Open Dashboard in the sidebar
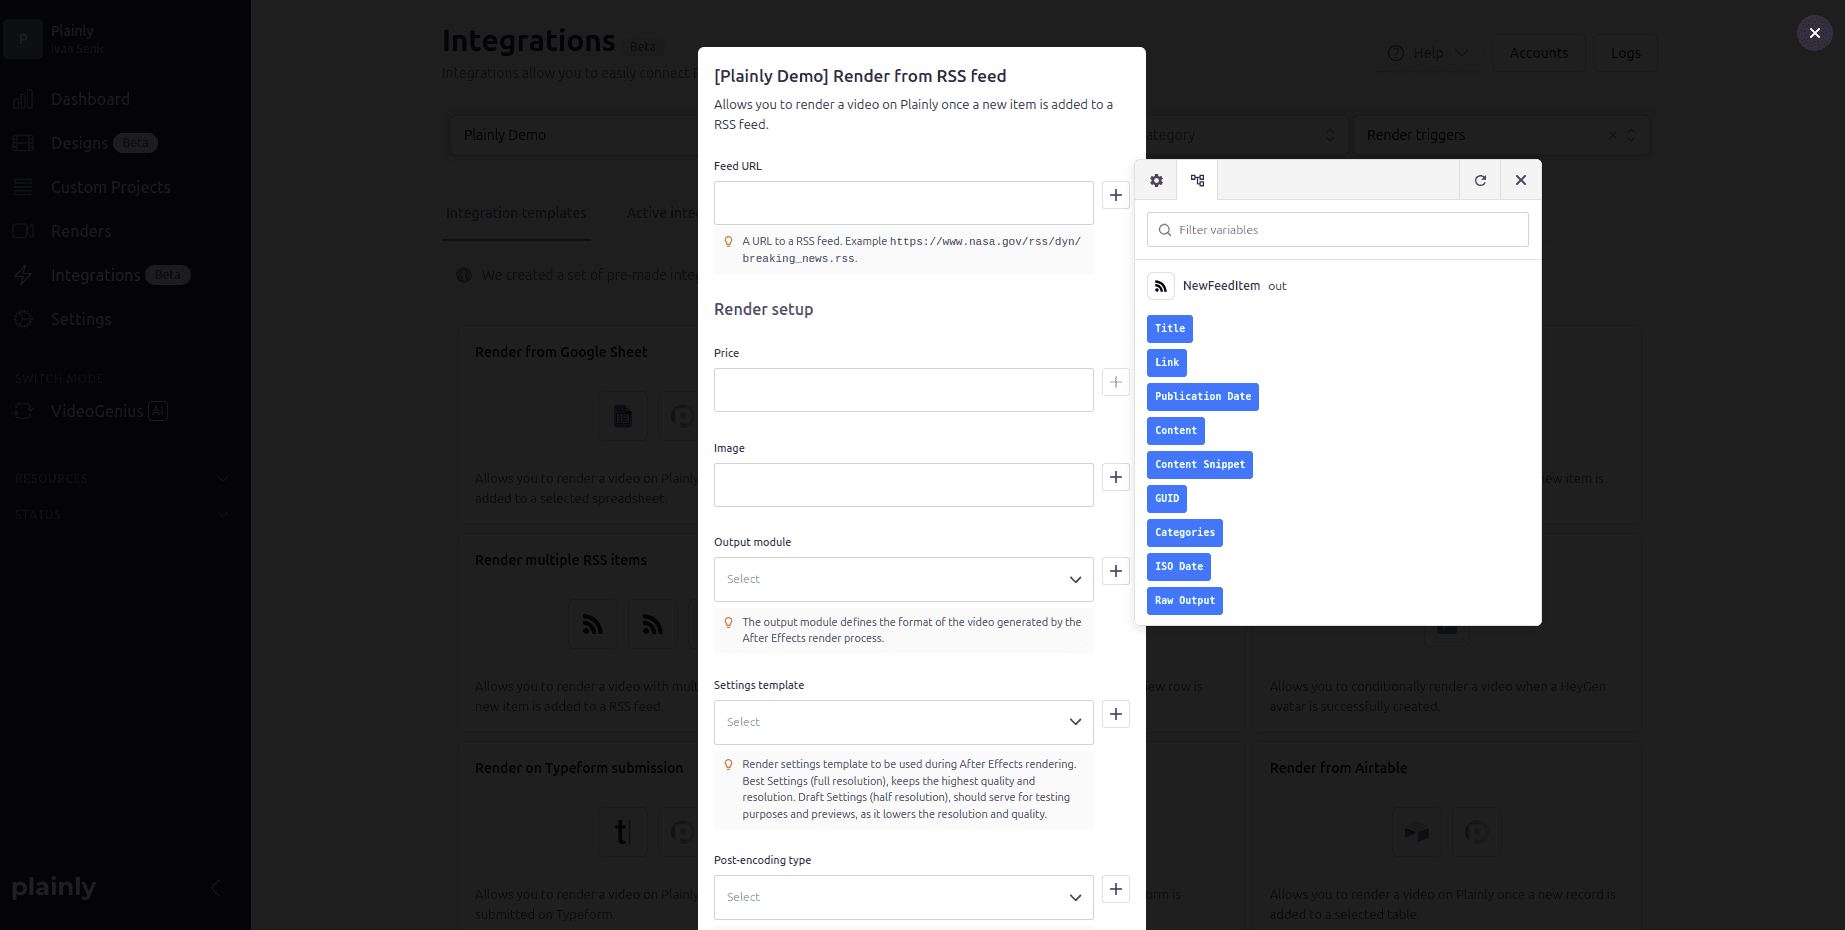Viewport: 1845px width, 930px height. point(90,99)
